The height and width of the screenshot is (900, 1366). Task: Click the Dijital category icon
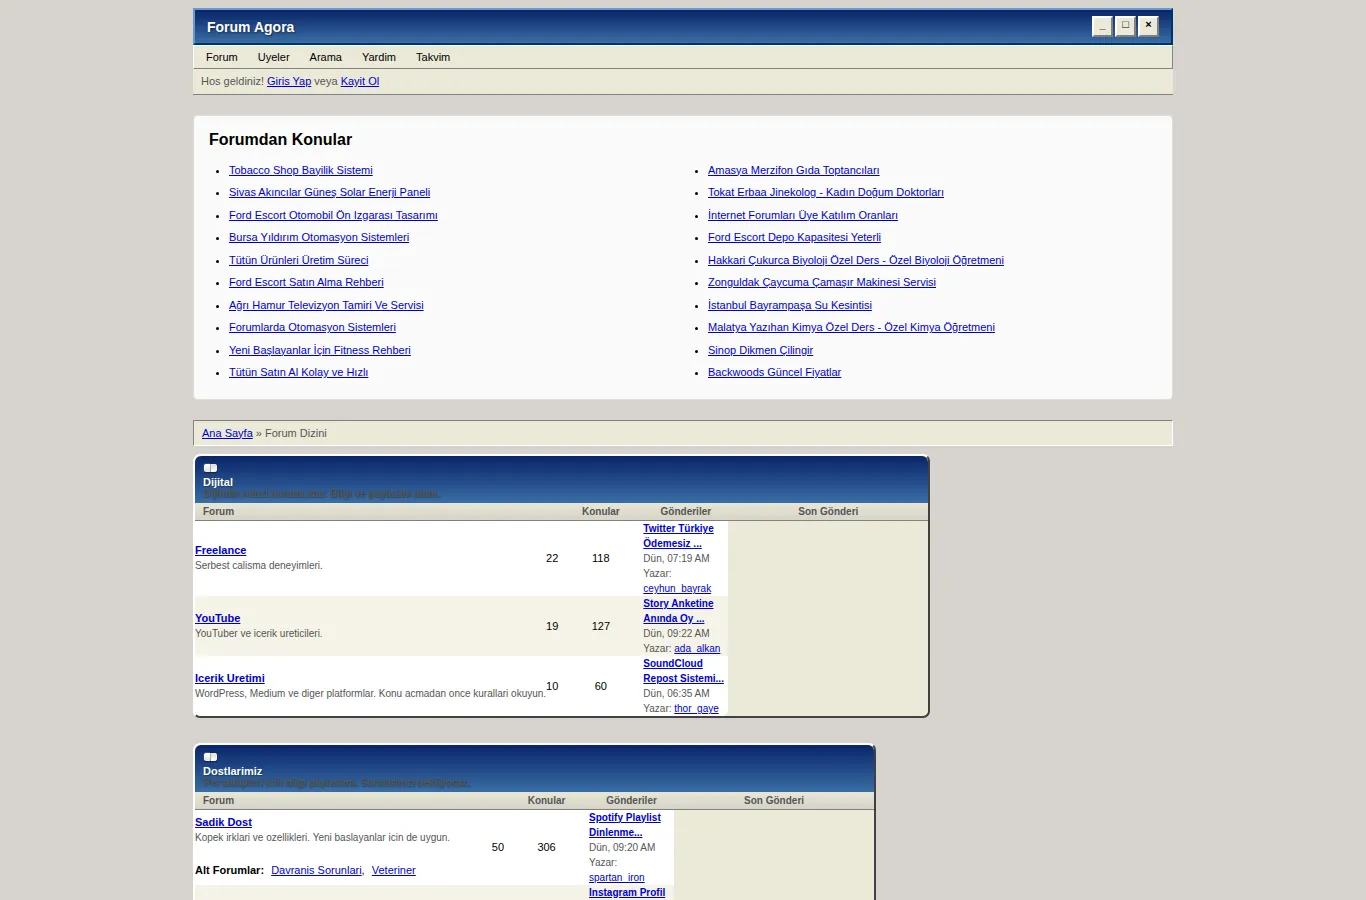click(x=210, y=468)
